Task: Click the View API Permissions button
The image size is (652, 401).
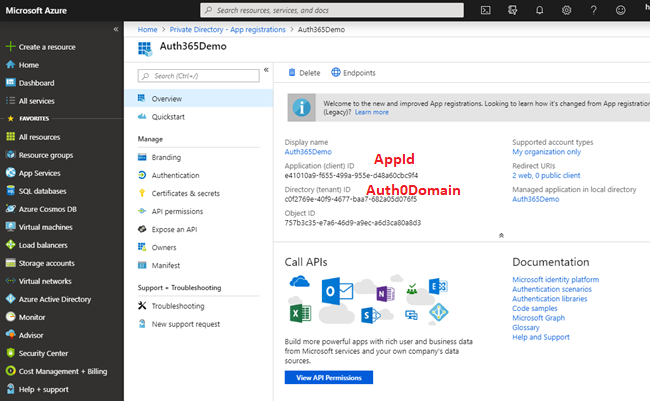Action: click(x=329, y=378)
